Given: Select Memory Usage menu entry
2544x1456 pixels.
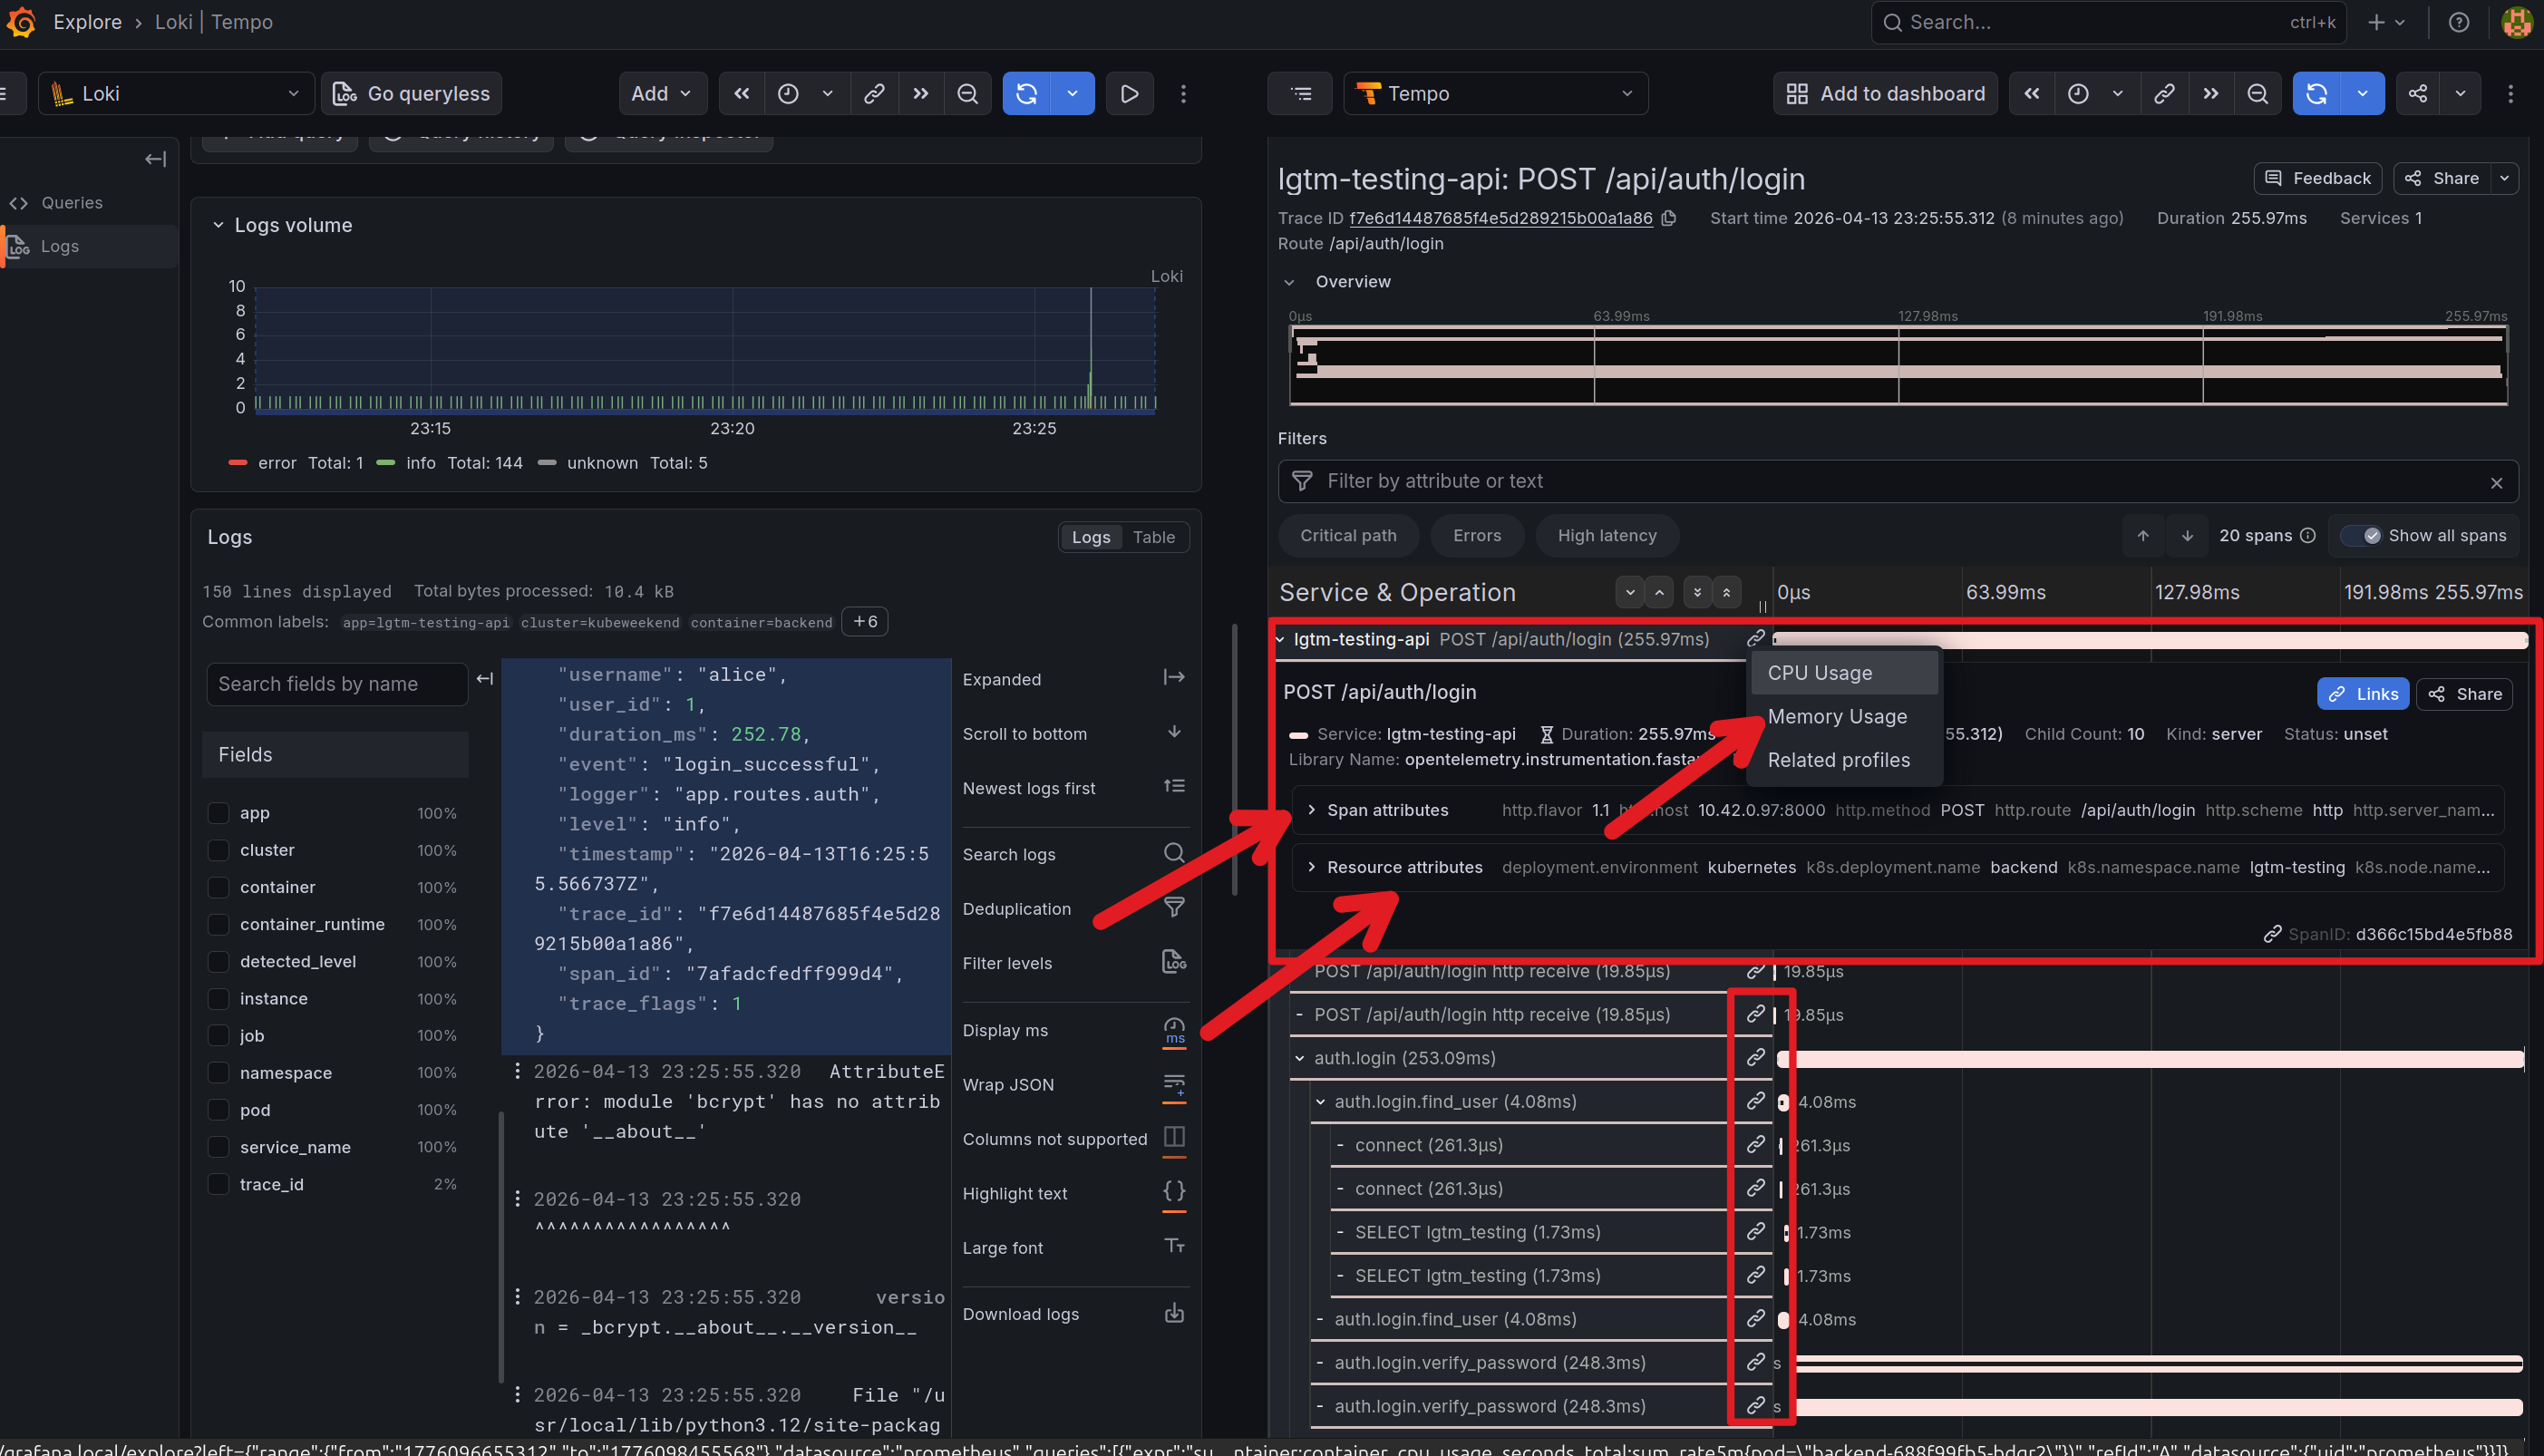Looking at the screenshot, I should (1836, 716).
